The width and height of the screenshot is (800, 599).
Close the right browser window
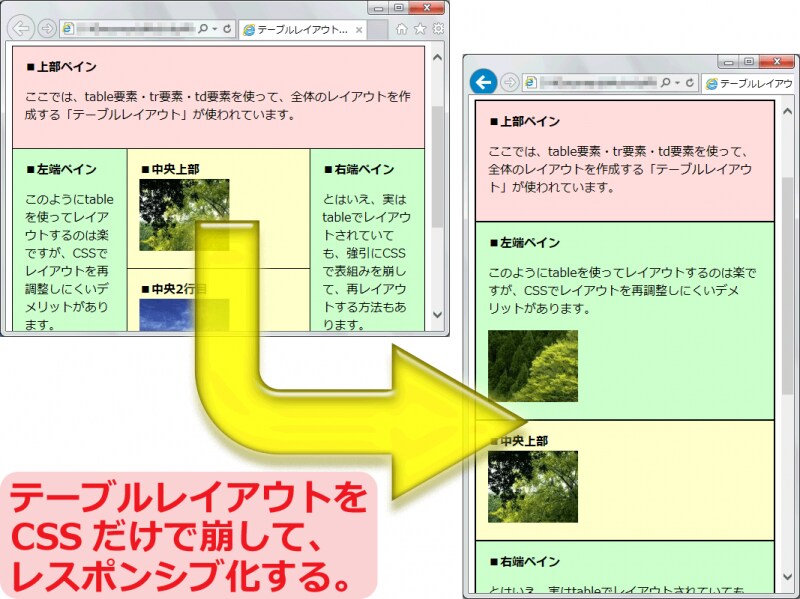[777, 62]
